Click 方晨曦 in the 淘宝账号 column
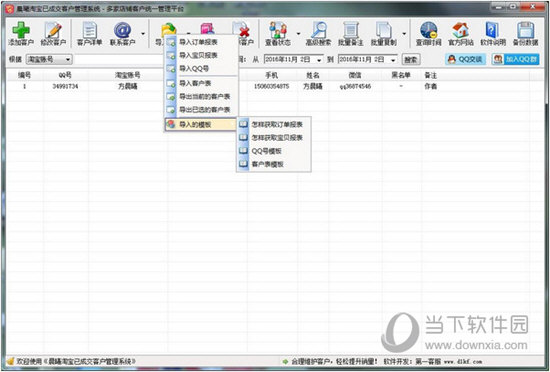Viewport: 550px width, 372px height. (128, 86)
